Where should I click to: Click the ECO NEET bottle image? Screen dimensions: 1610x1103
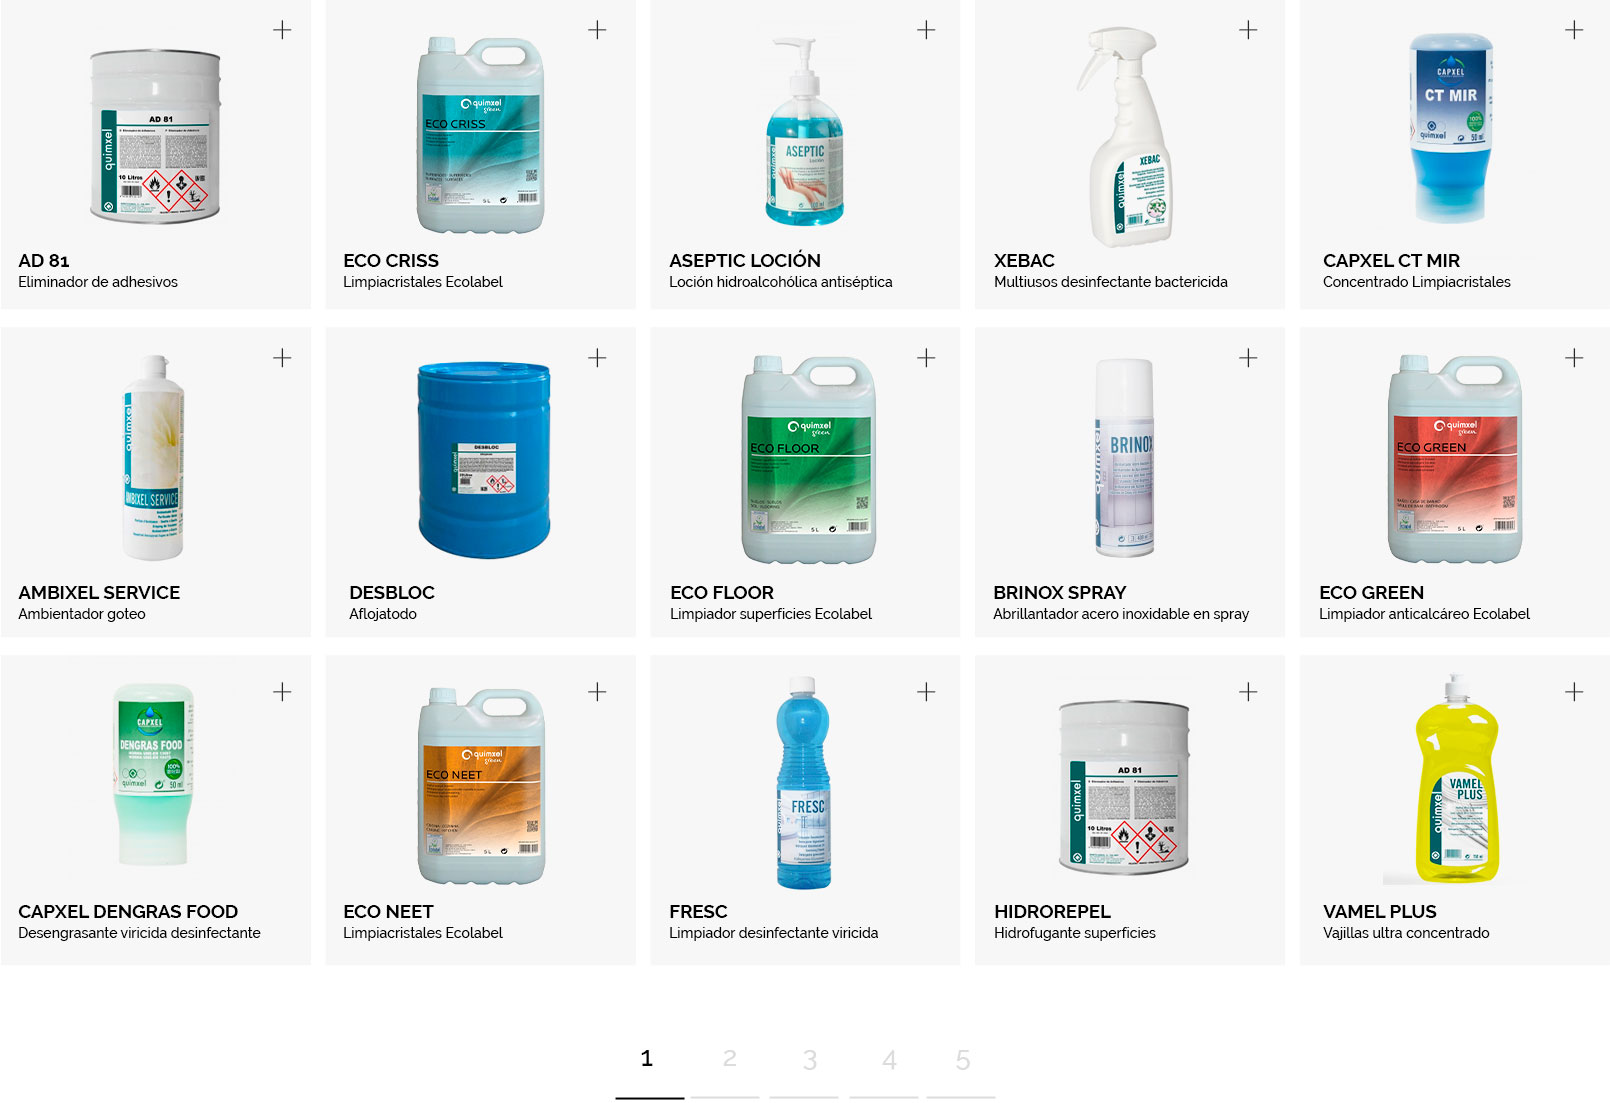(x=481, y=786)
